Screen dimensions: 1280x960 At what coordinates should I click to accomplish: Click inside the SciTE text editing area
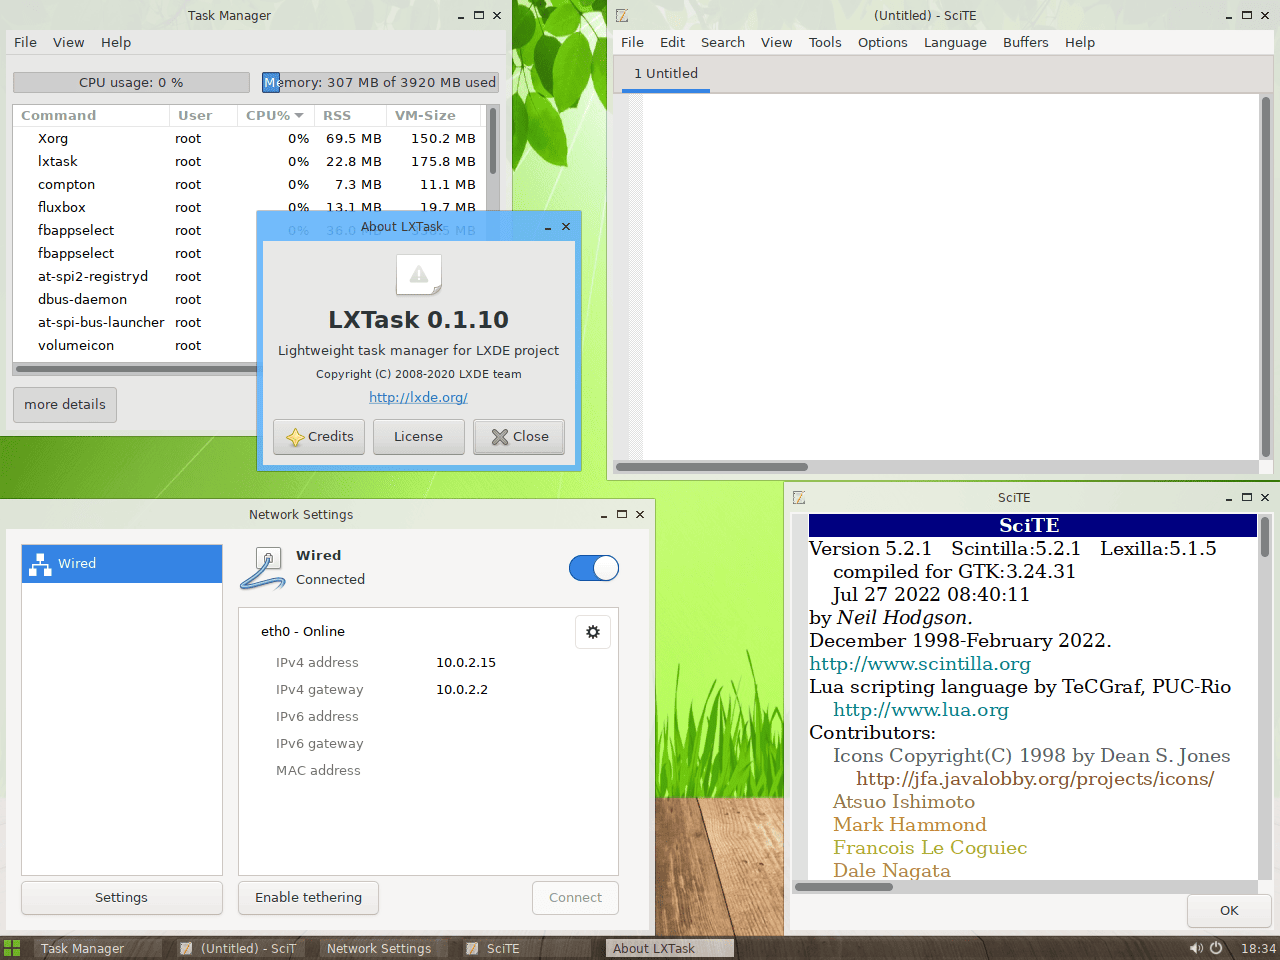950,277
